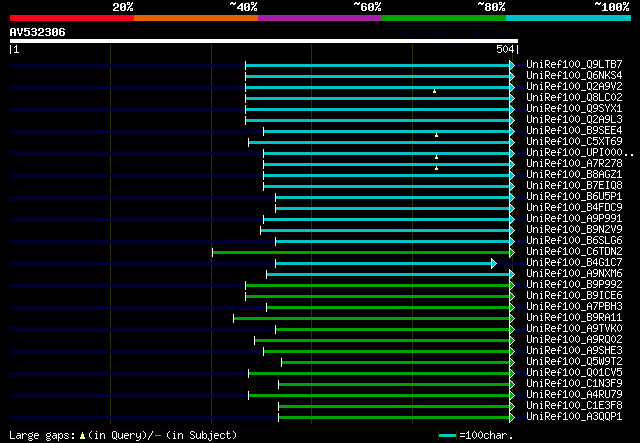Viewport: 640px width, 443px height.
Task: Select the green alignment bar for UniRef100_B9RA11
Action: point(372,318)
